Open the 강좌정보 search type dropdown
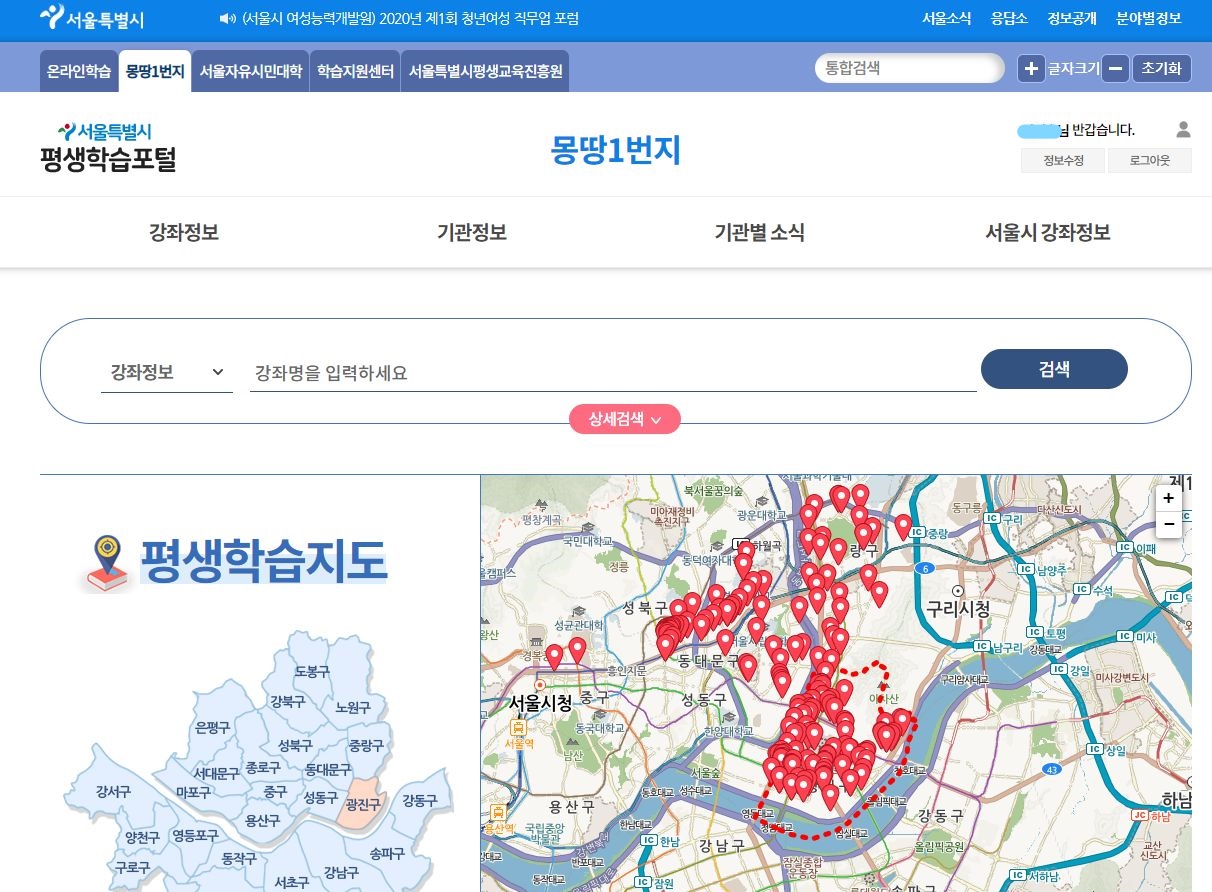1212x892 pixels. [167, 373]
